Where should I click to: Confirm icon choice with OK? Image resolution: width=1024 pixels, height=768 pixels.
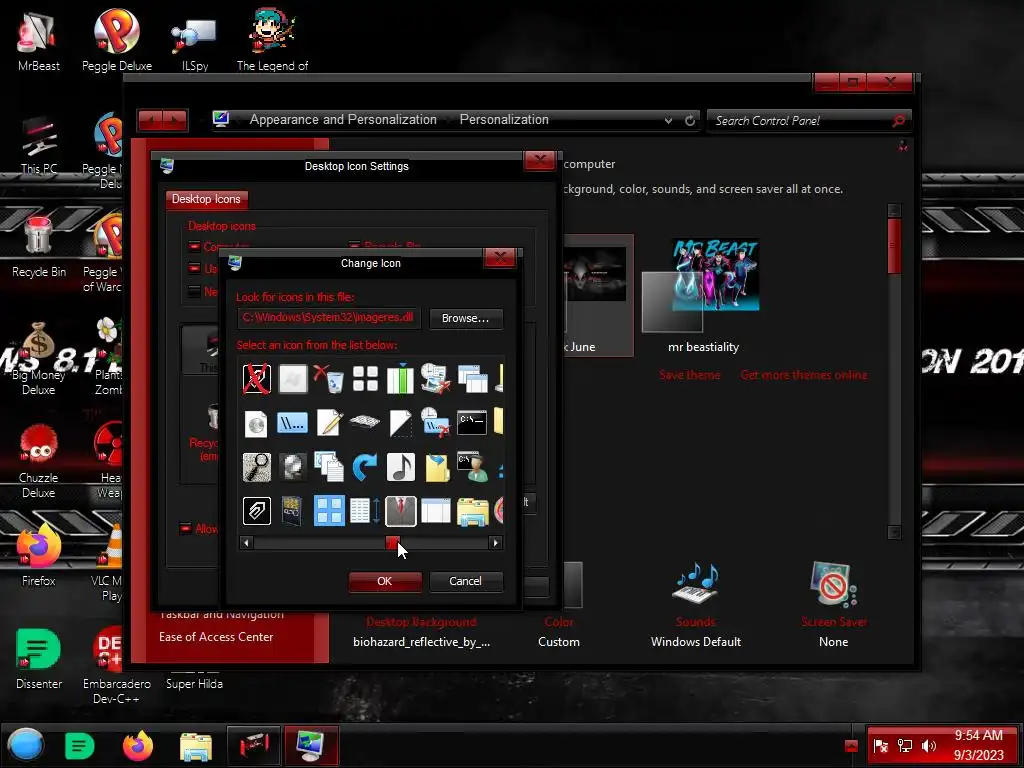point(385,581)
